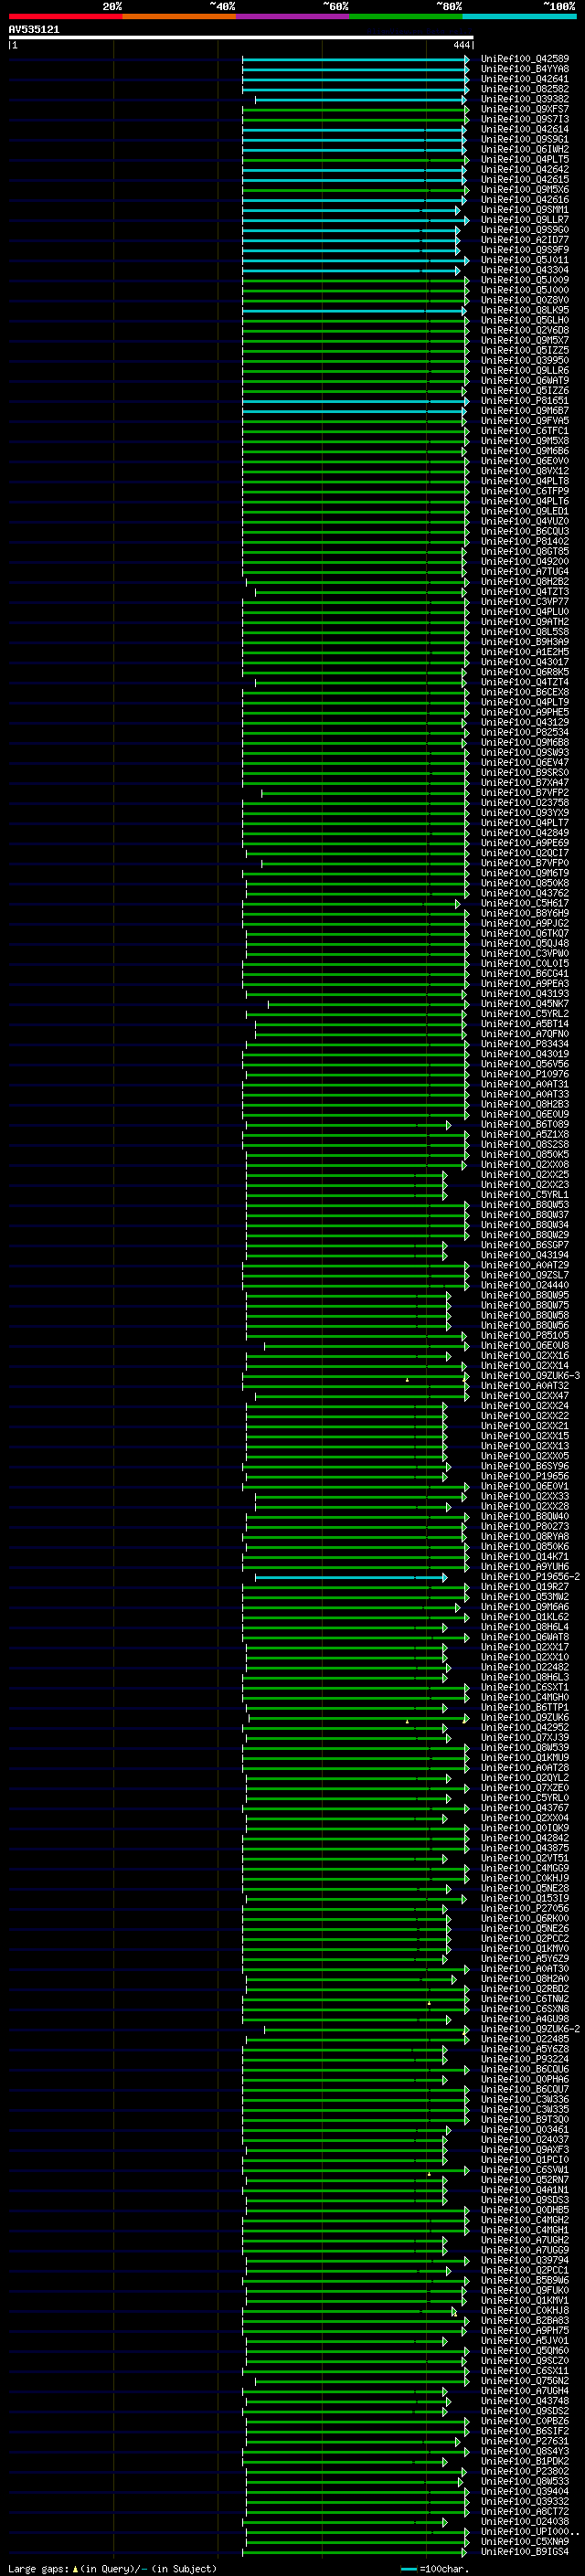Viewport: 585px width, 2576px height.
Task: Click the UniRef100_Q39382 label
Action: pos(525,99)
